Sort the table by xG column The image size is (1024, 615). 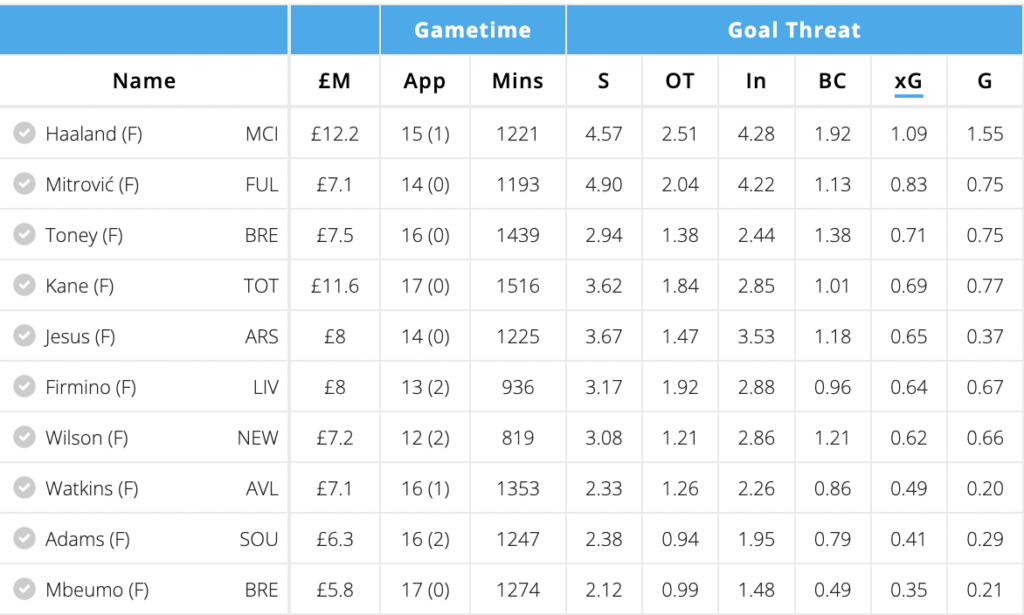pos(908,81)
